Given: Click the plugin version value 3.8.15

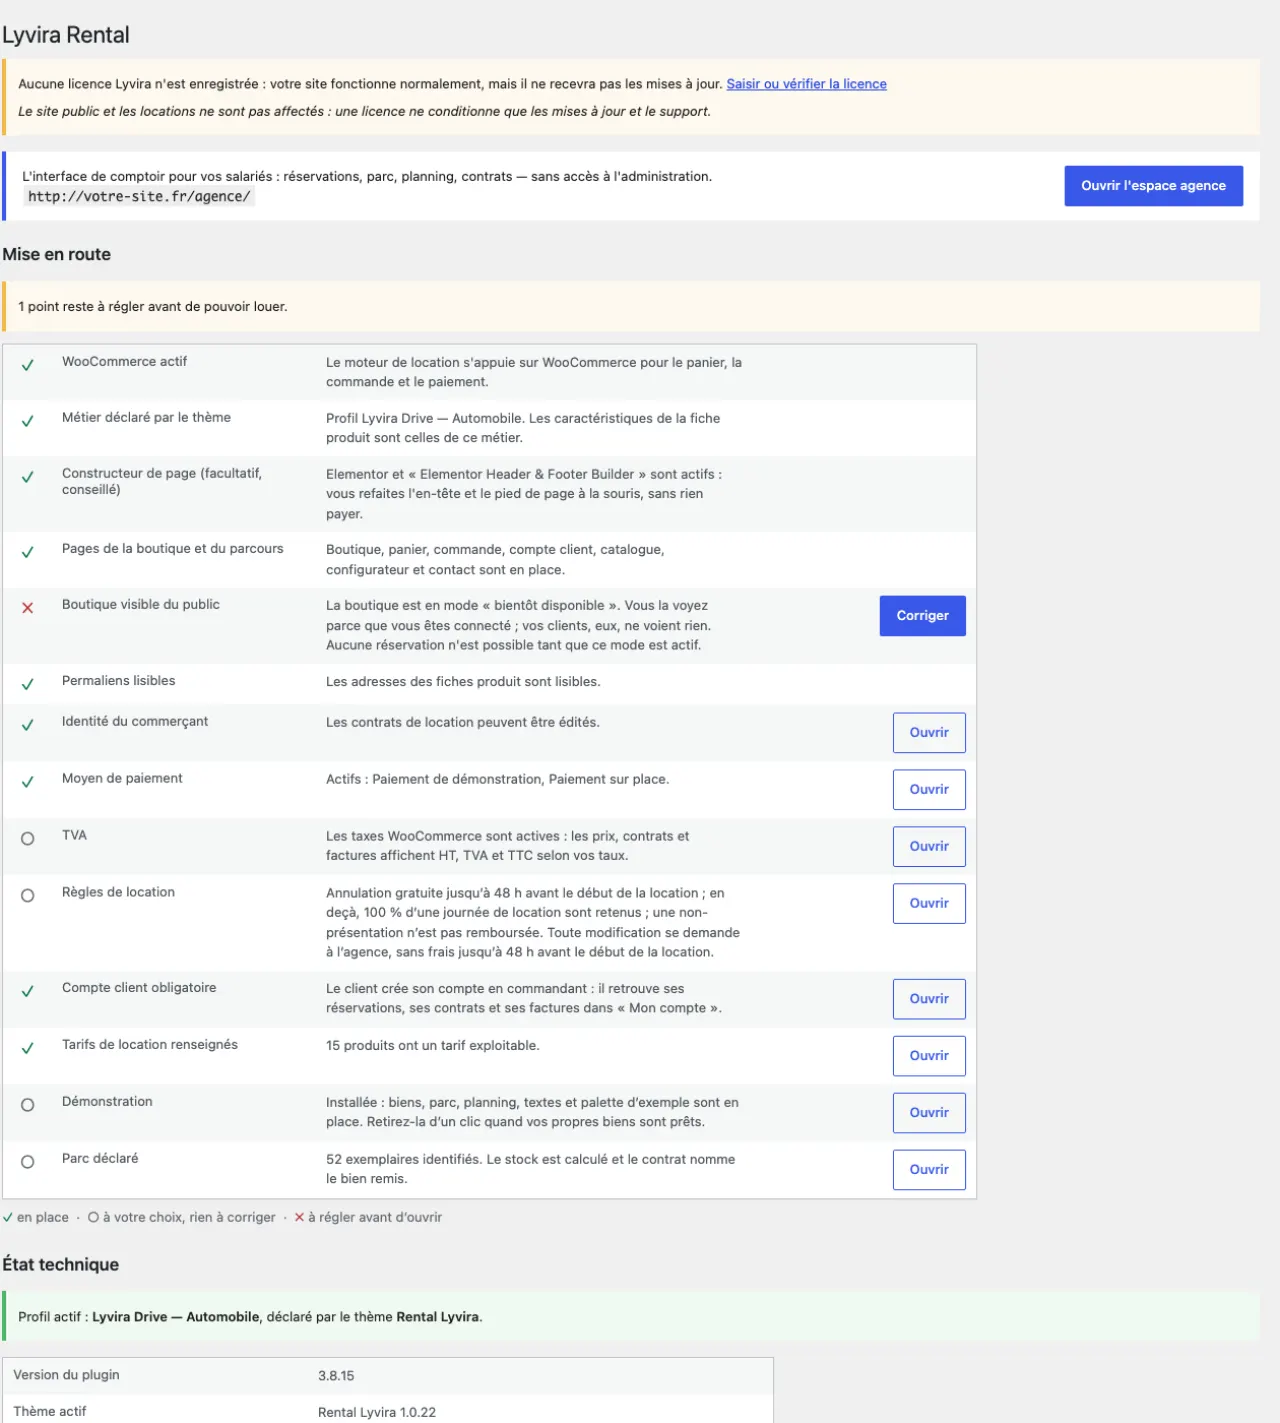Looking at the screenshot, I should (x=336, y=1376).
